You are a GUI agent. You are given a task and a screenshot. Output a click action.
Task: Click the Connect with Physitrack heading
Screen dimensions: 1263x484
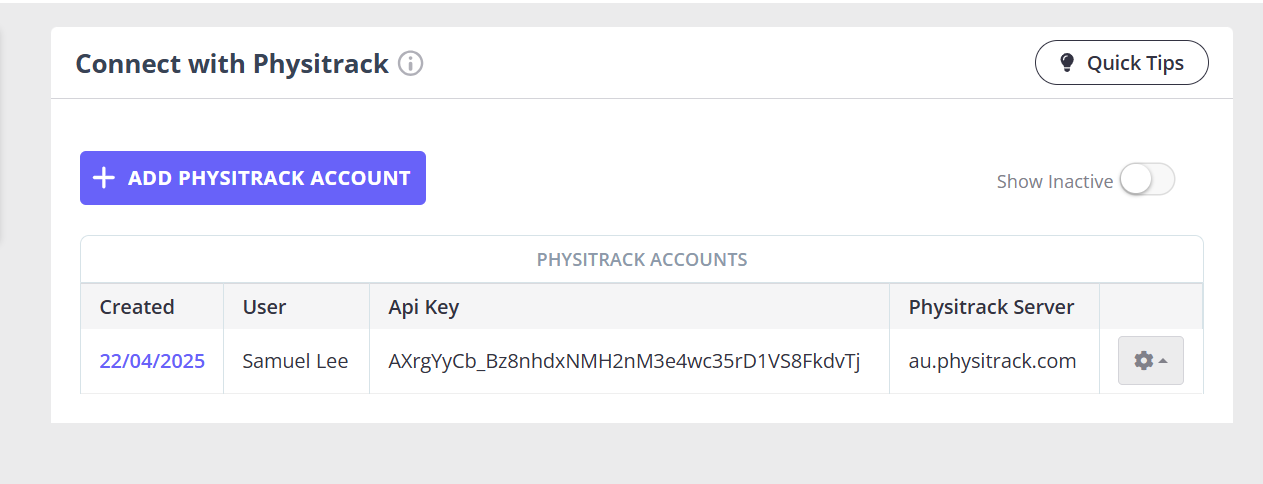pos(232,64)
